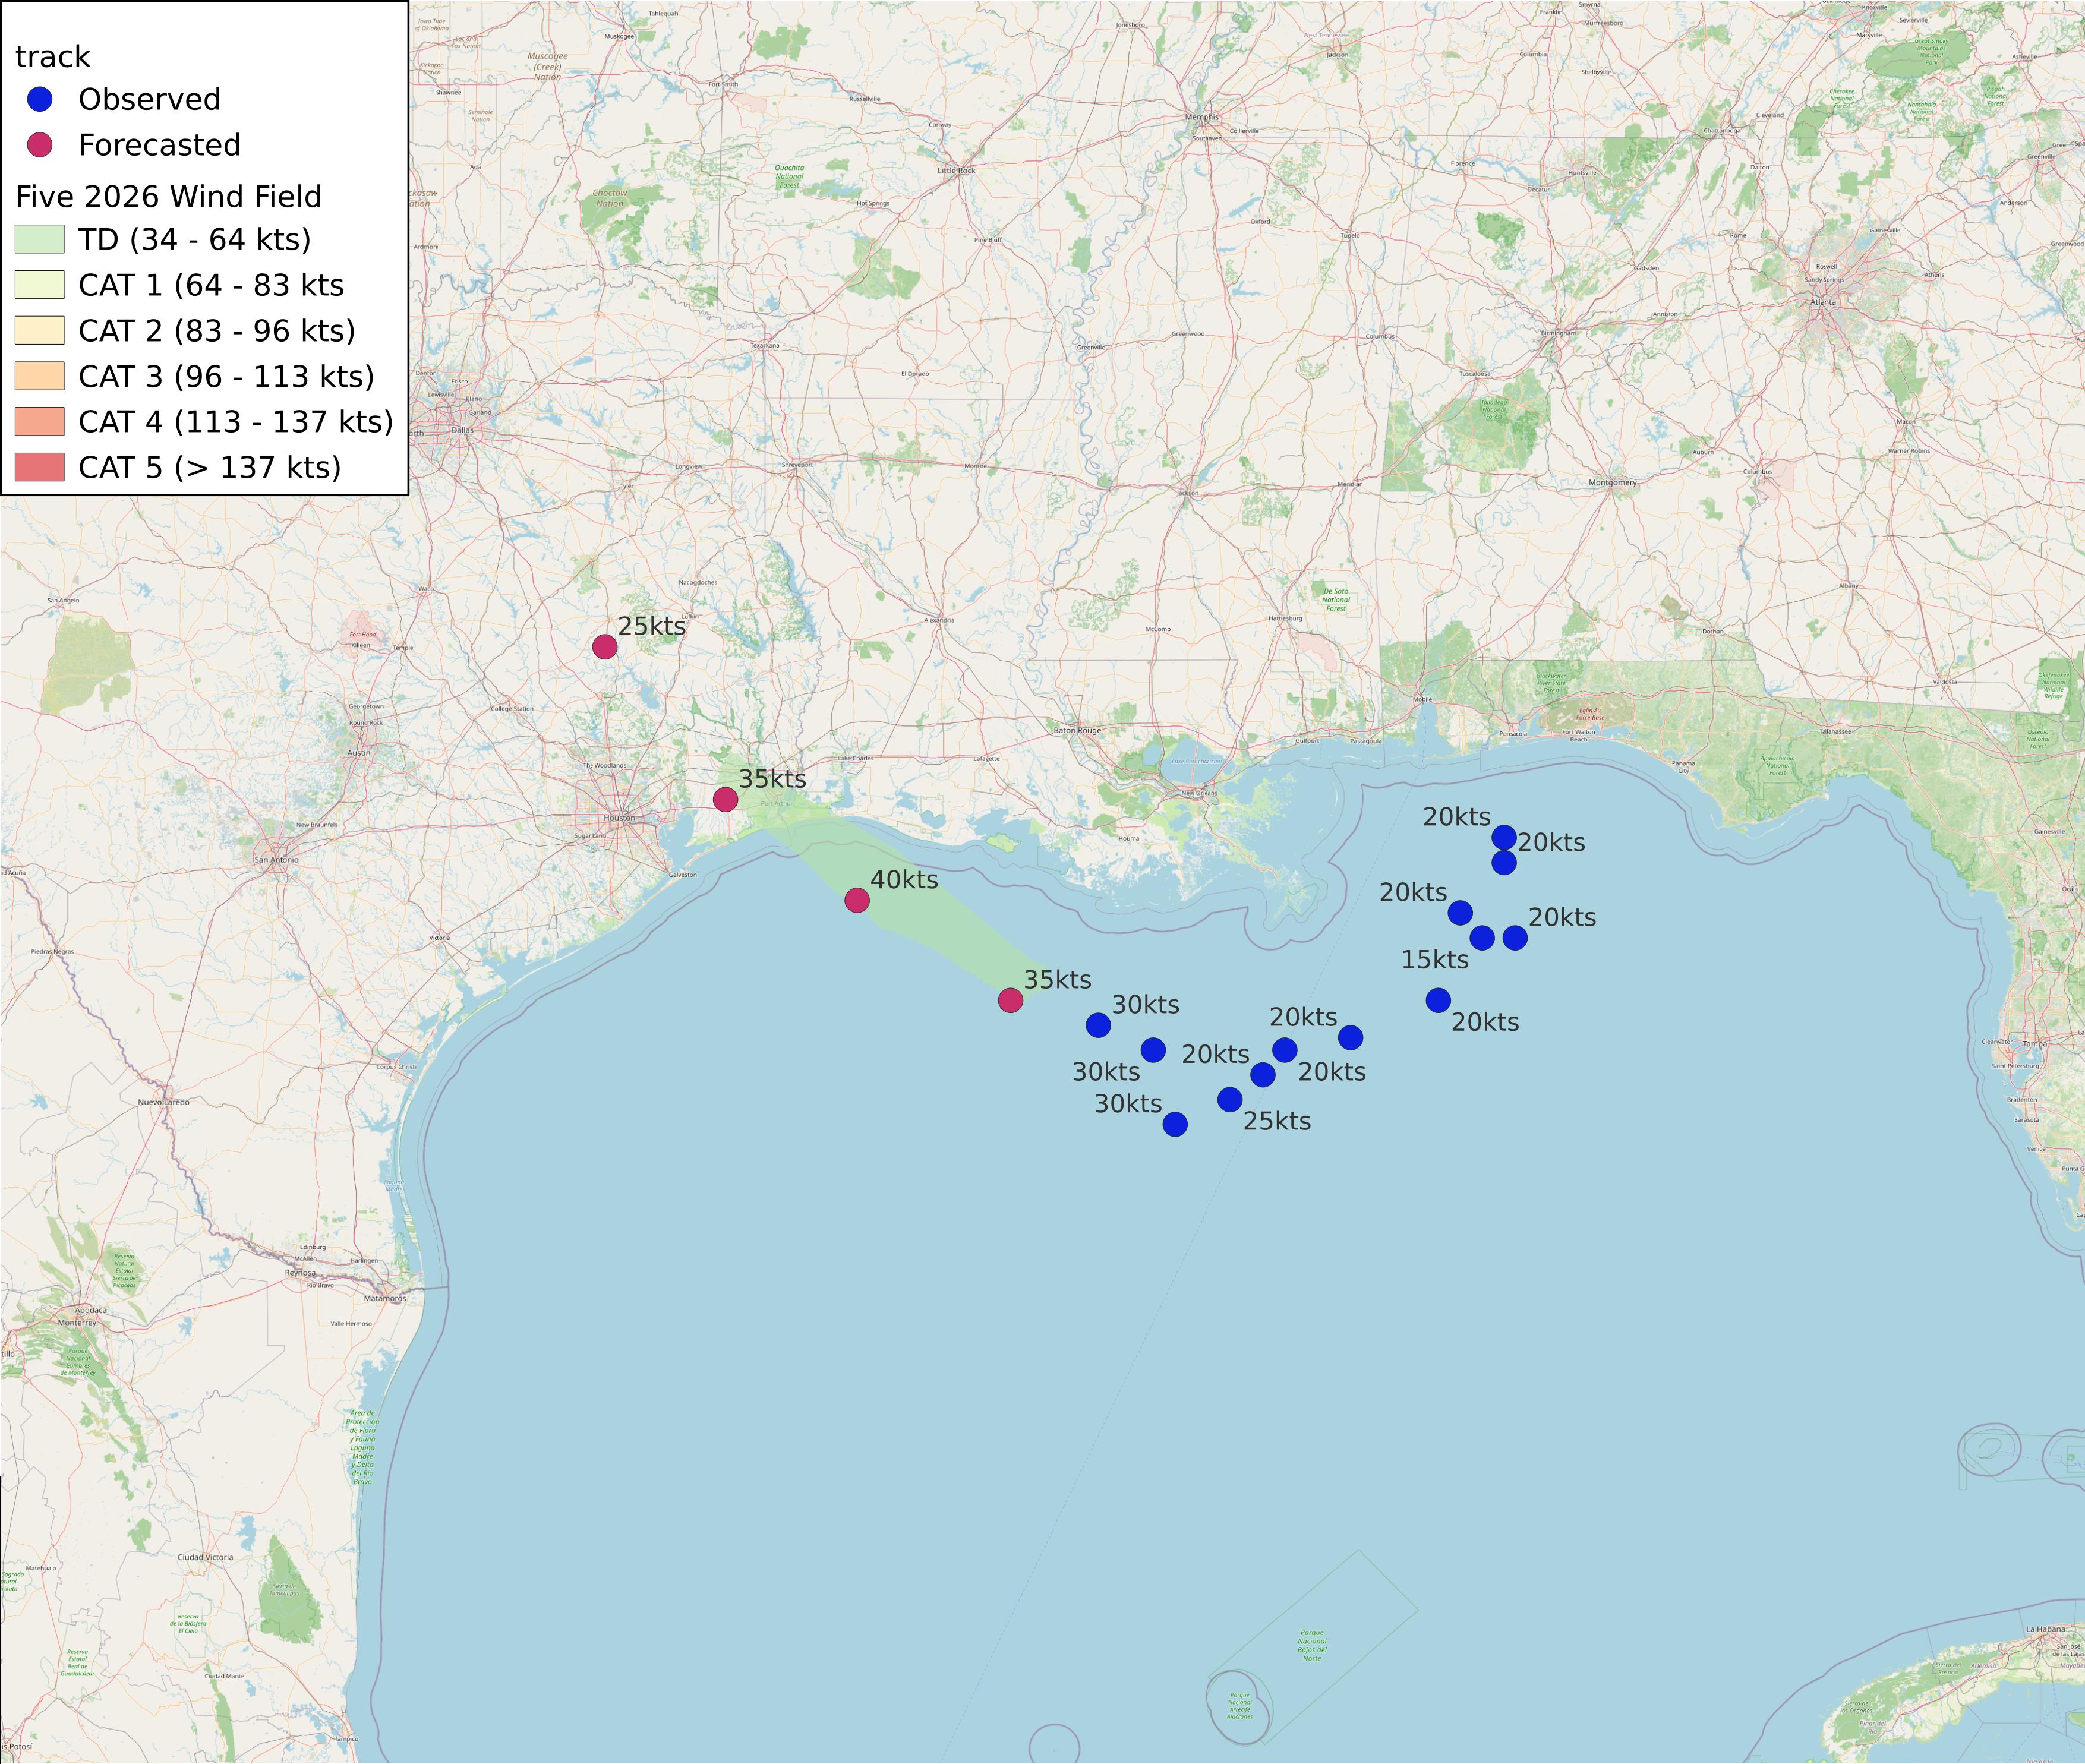
Task: Click the CAT 4 legend color swatch
Action: tap(40, 422)
